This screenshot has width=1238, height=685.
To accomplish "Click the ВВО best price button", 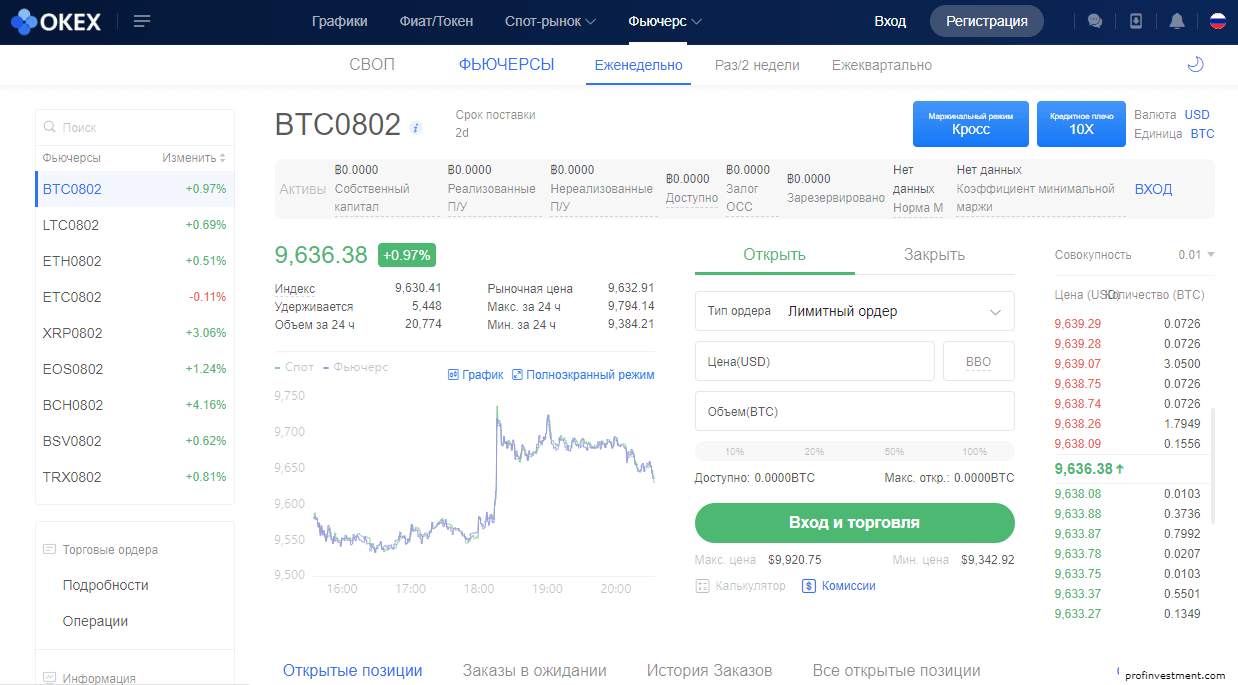I will [979, 361].
